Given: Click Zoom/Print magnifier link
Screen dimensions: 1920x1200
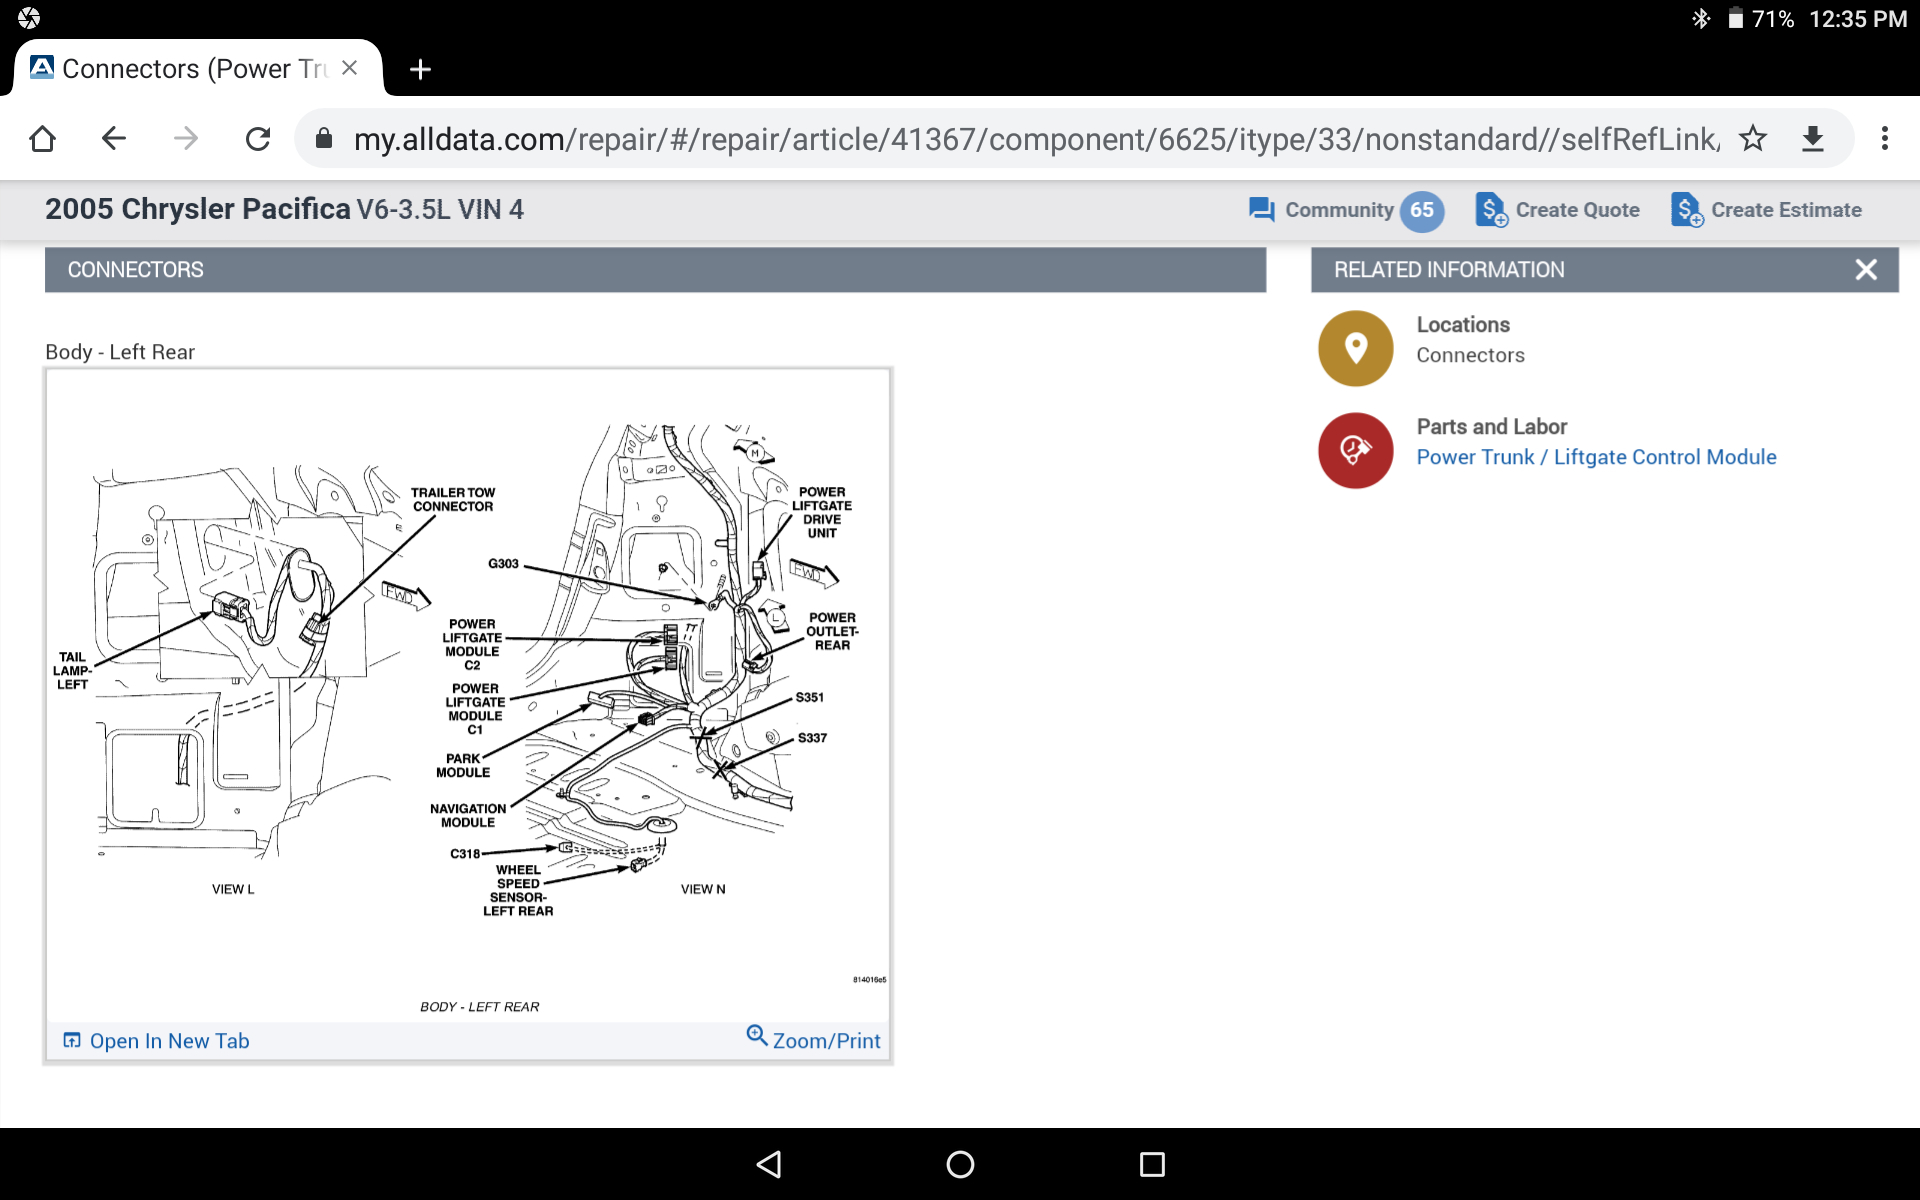Looking at the screenshot, I should click(x=814, y=1040).
